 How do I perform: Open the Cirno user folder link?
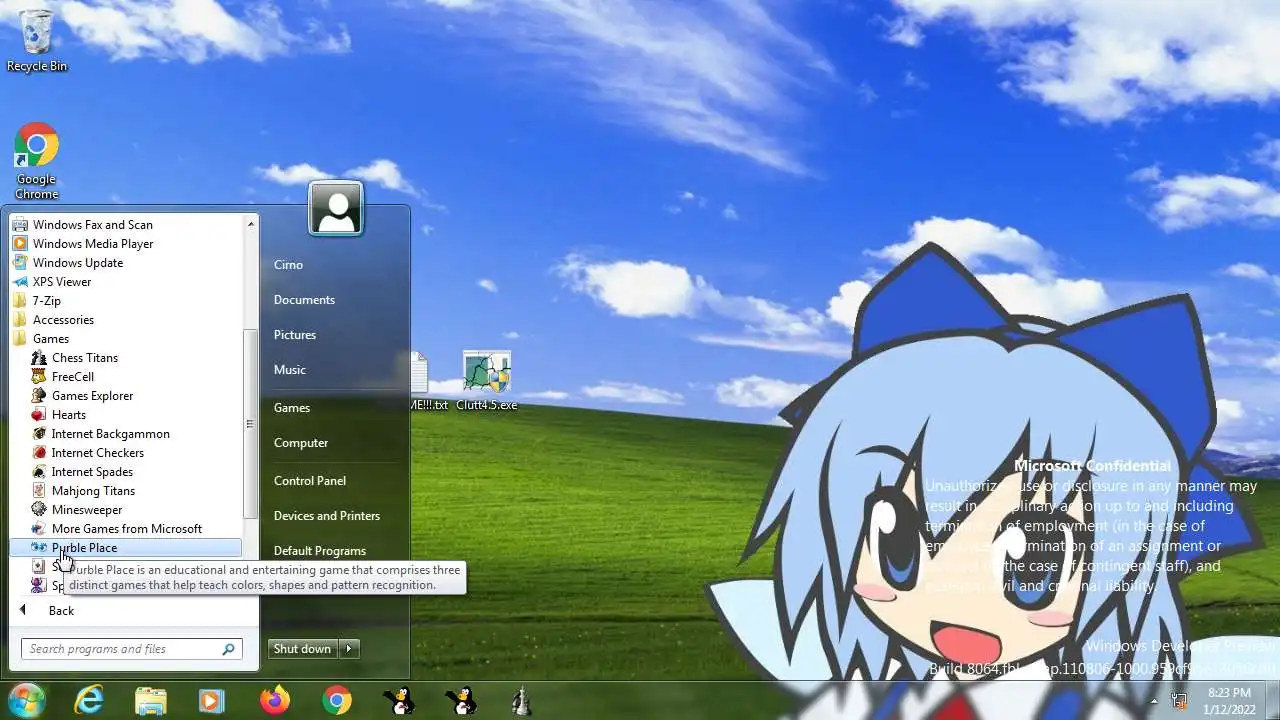pyautogui.click(x=288, y=265)
